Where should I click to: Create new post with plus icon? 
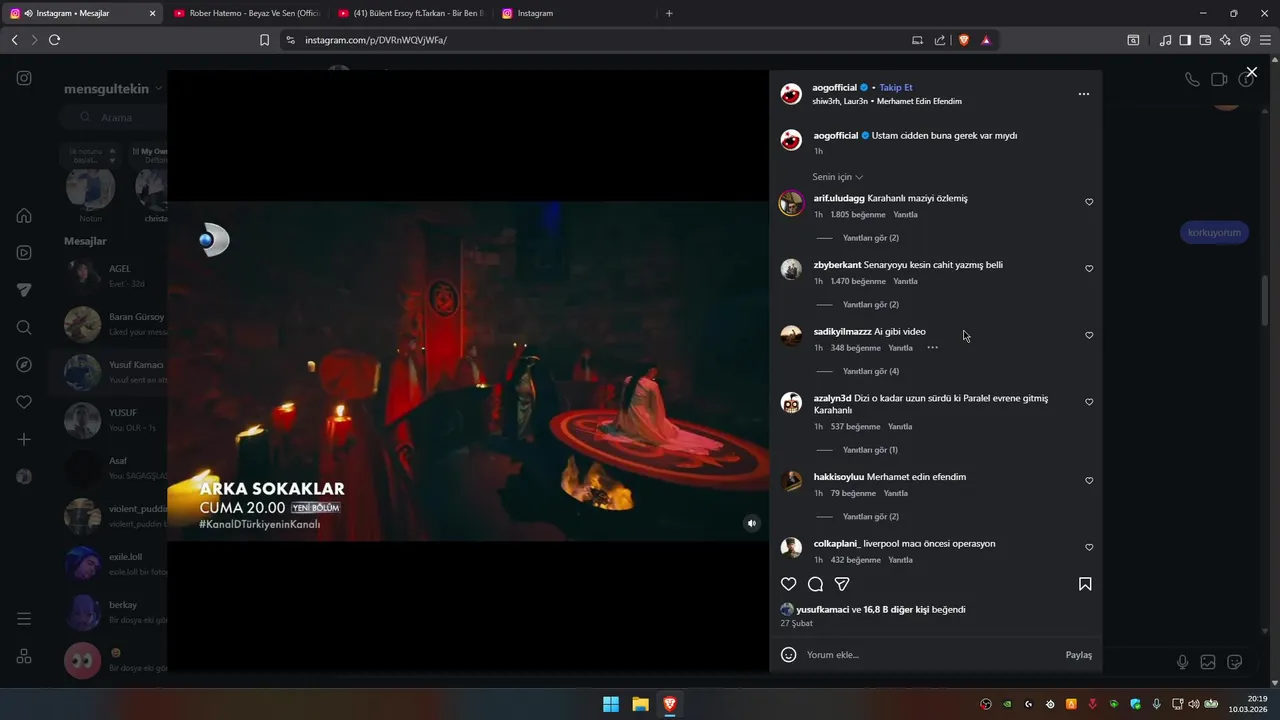pyautogui.click(x=24, y=439)
